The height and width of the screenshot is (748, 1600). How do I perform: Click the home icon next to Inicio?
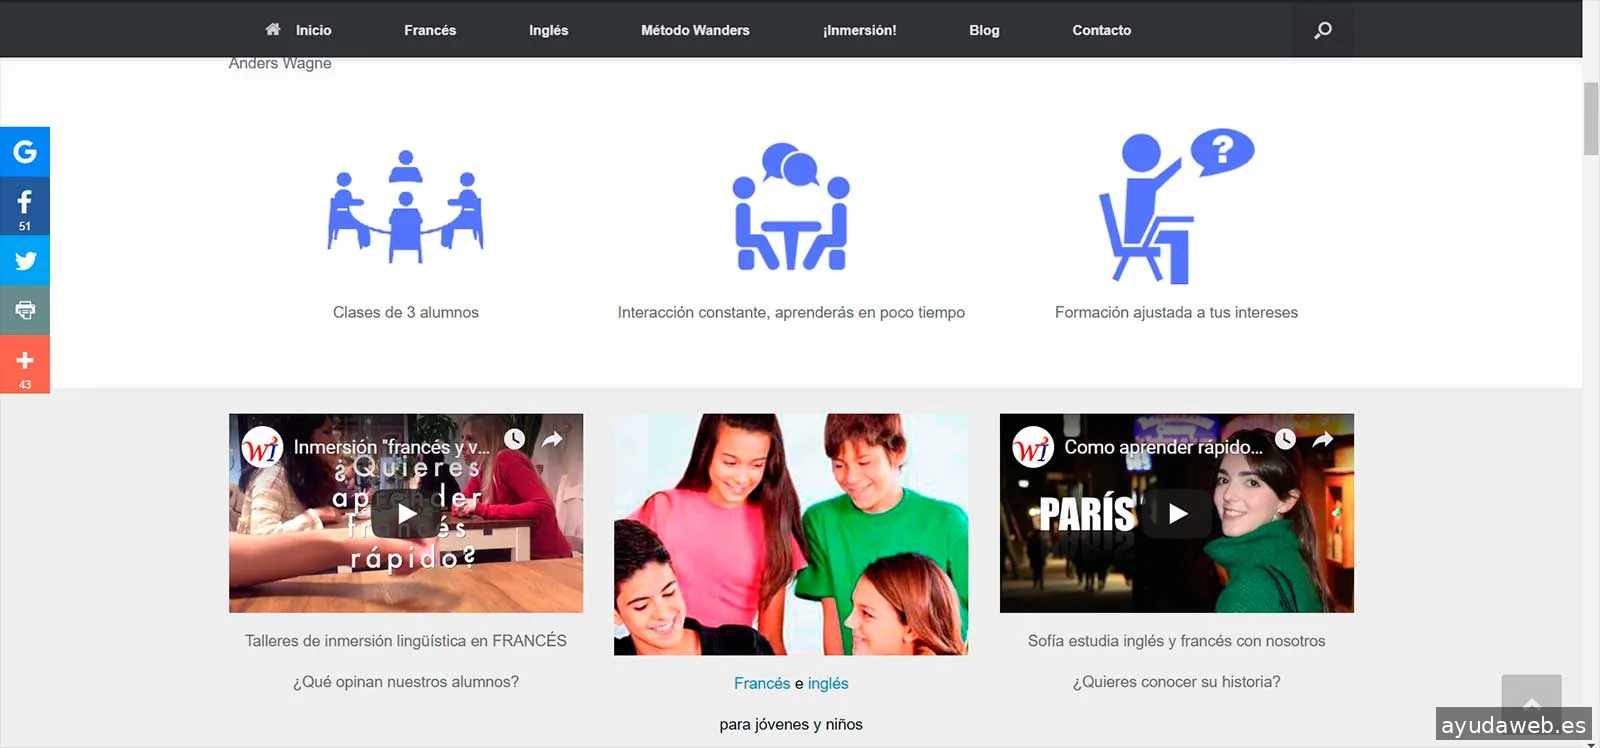click(272, 30)
